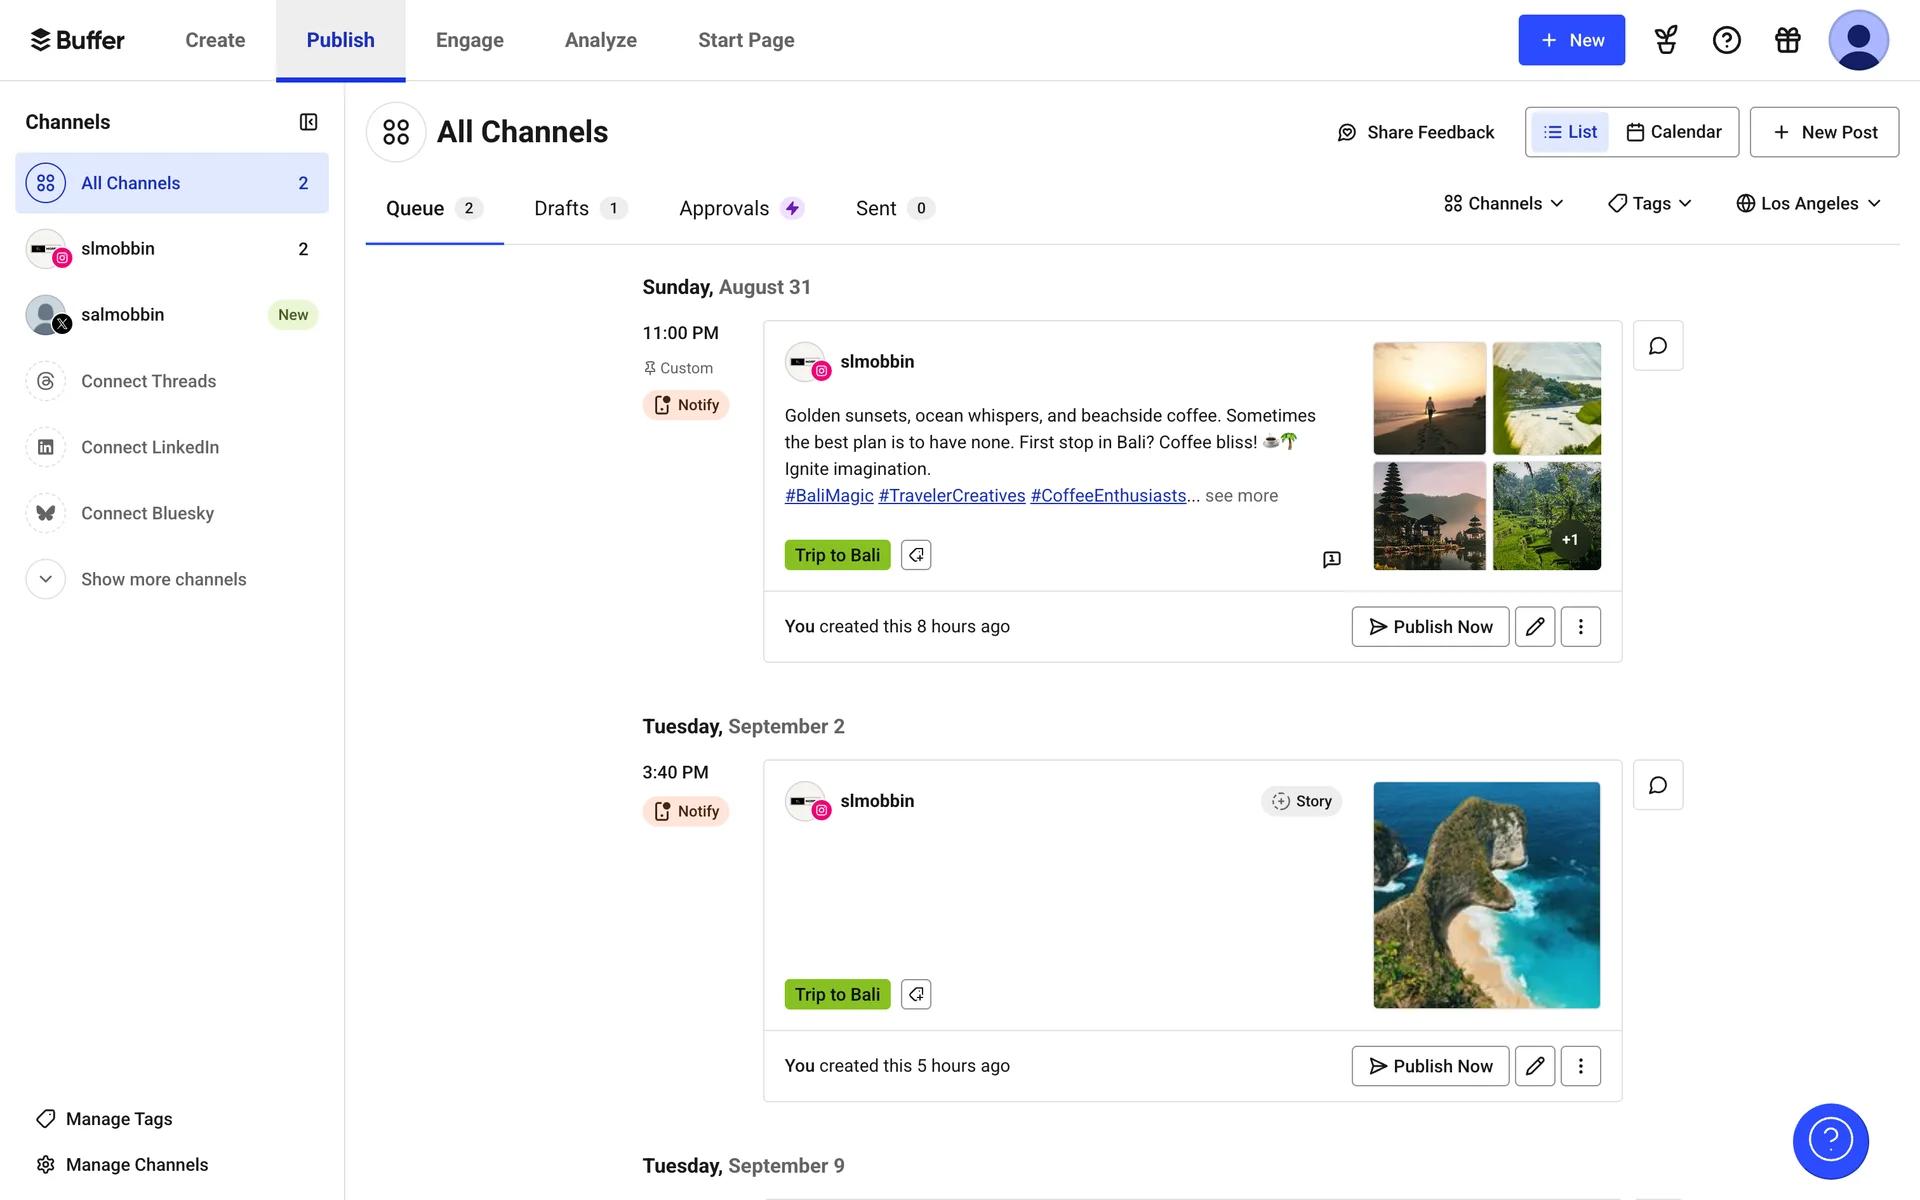Click Publish Now on the Sunday post
This screenshot has height=1200, width=1920.
pos(1430,627)
